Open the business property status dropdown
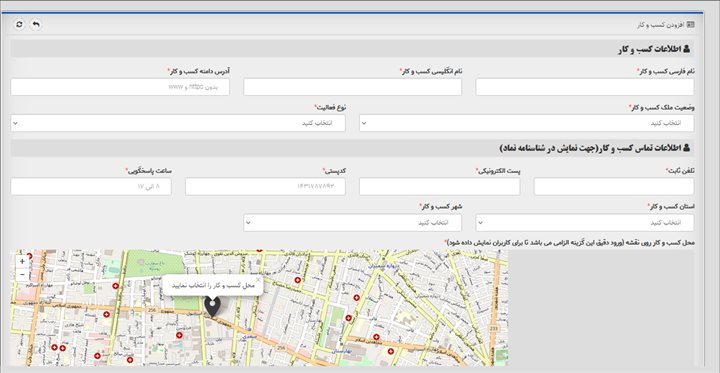The width and height of the screenshot is (720, 373). (x=527, y=123)
